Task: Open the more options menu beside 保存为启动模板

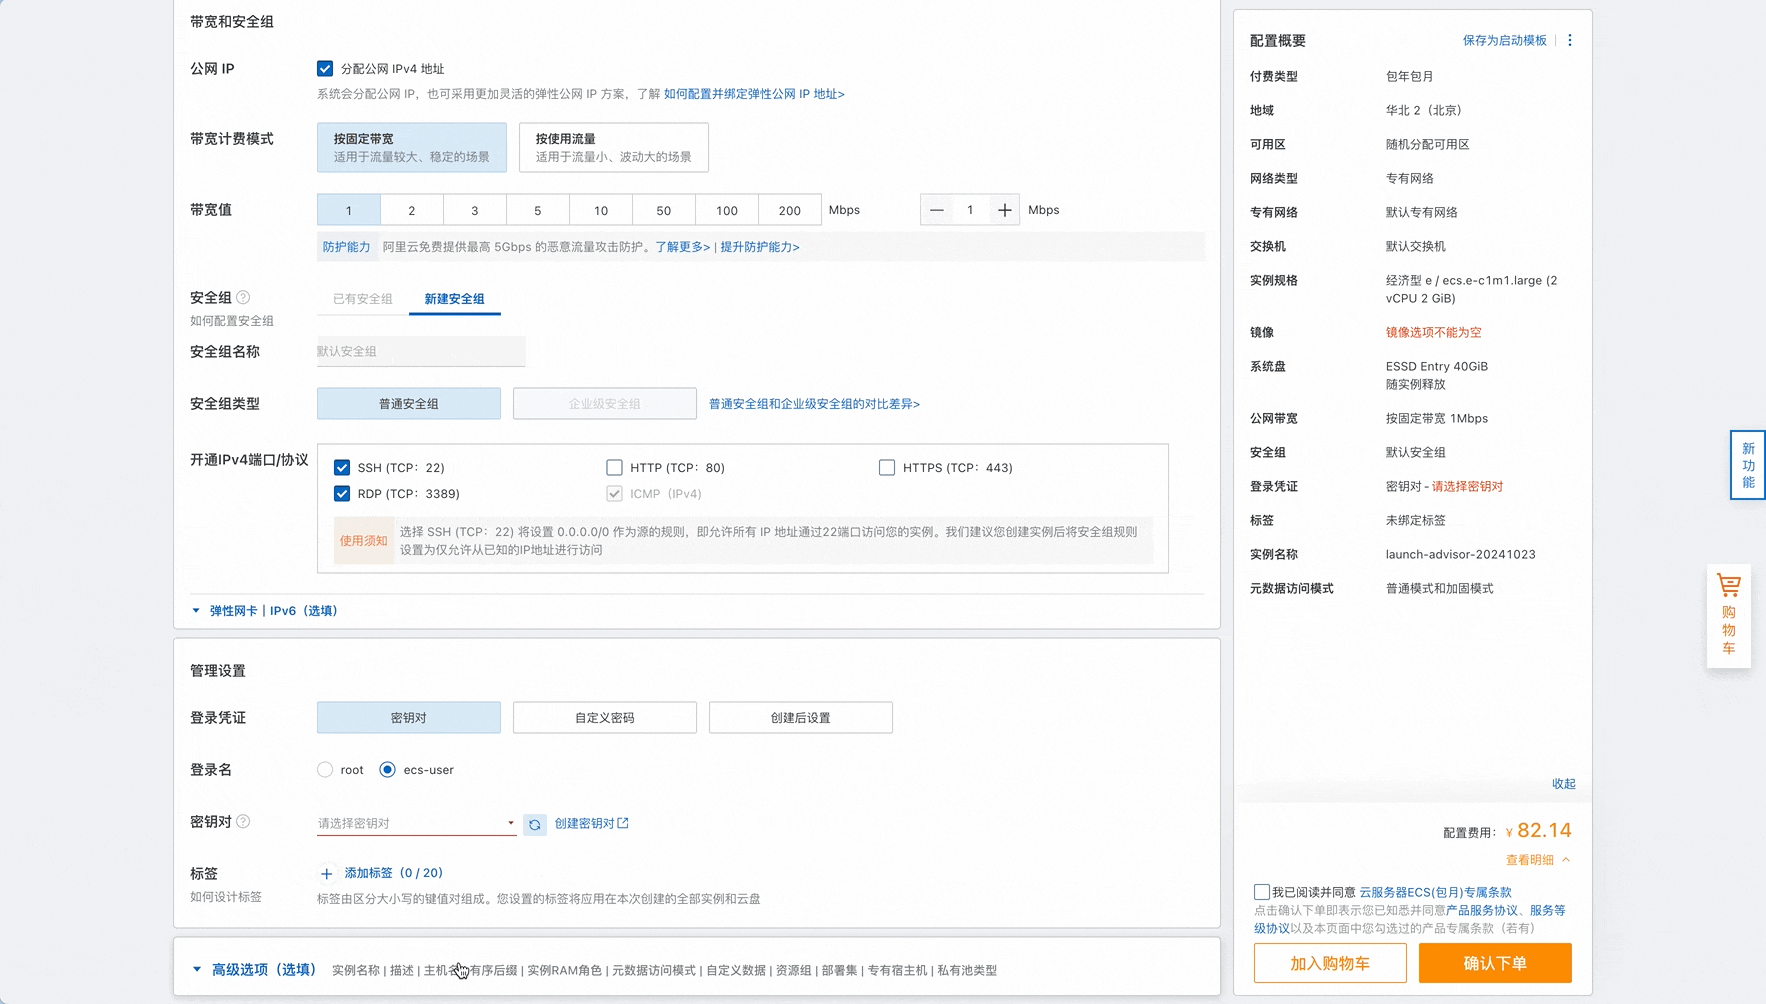Action: [1569, 40]
